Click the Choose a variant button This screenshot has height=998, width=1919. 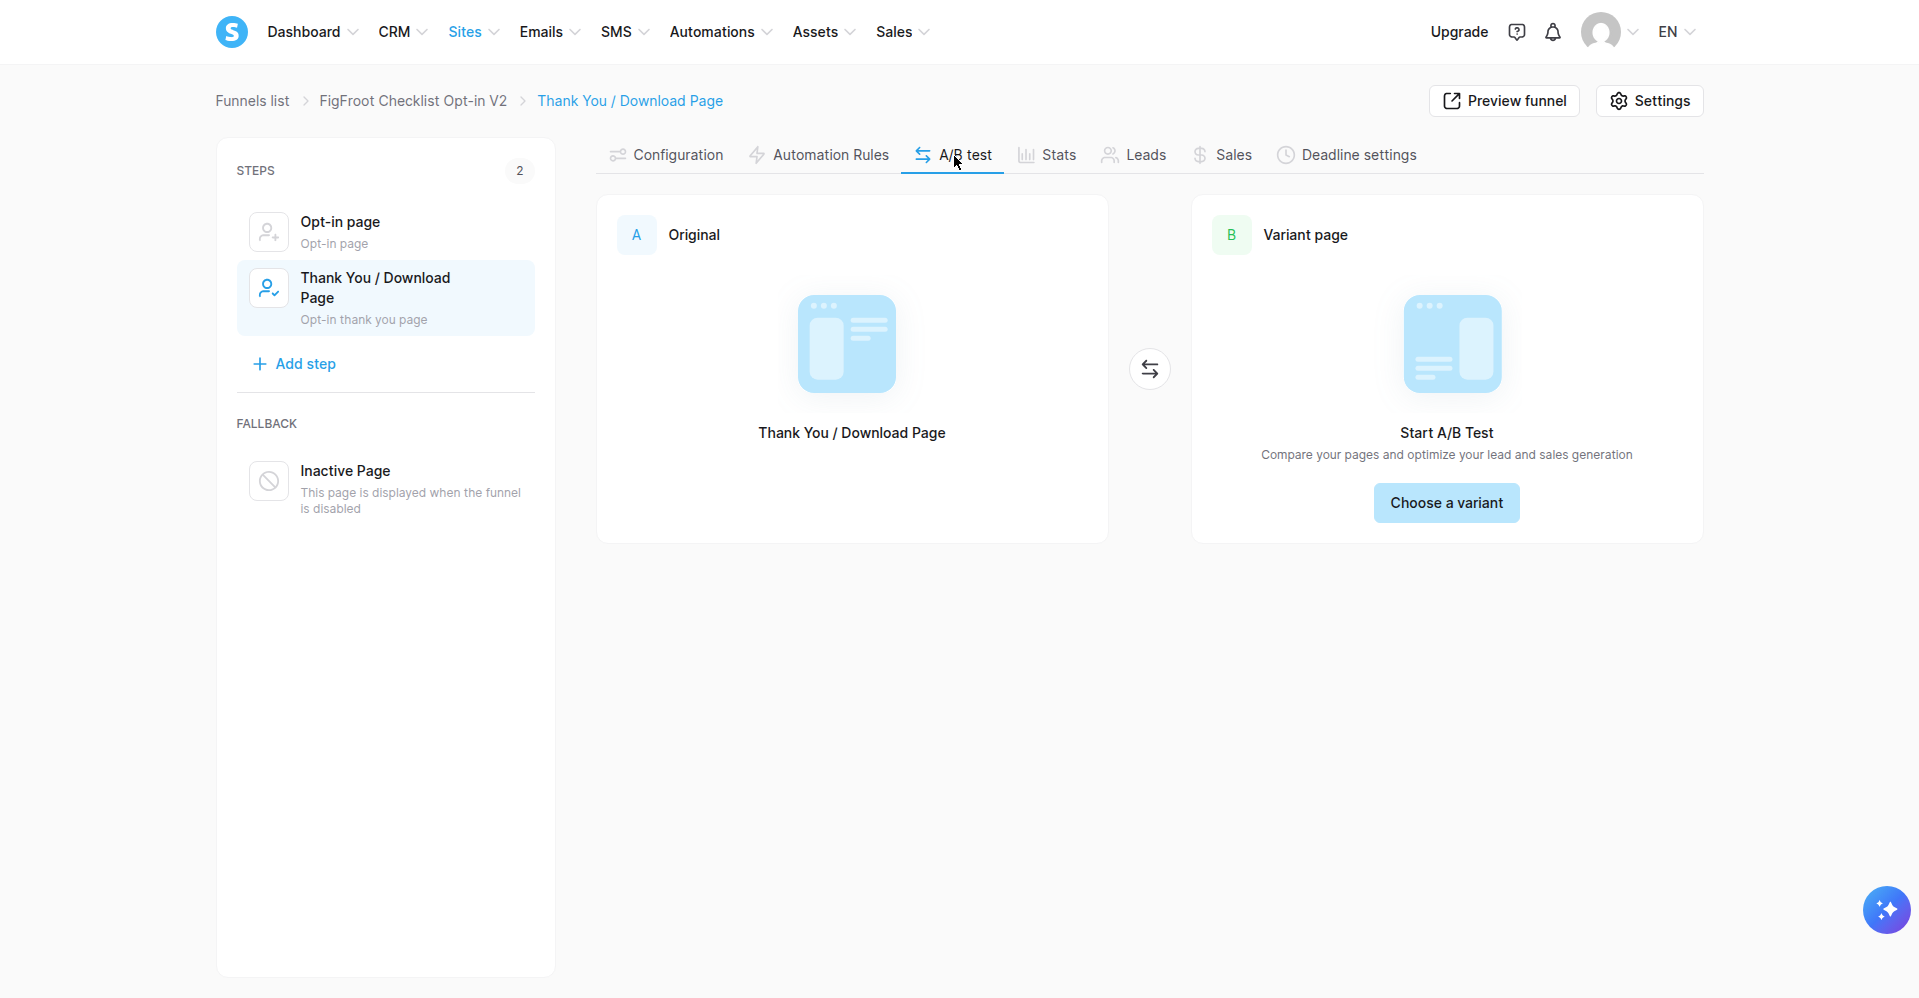tap(1447, 503)
